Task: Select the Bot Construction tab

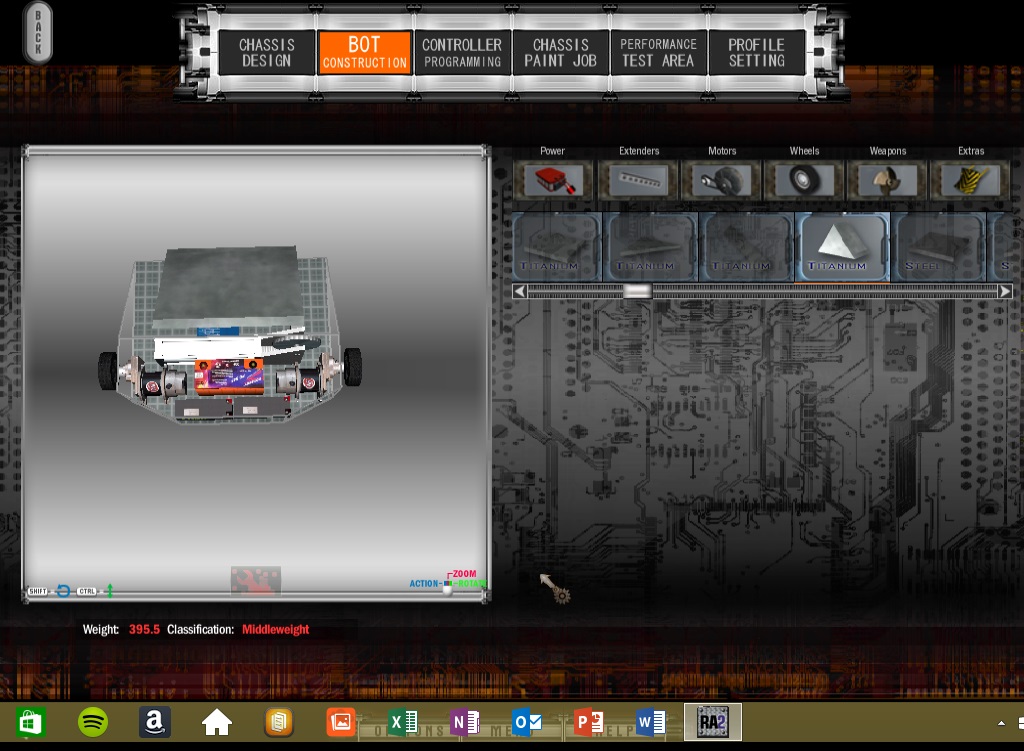Action: 364,52
